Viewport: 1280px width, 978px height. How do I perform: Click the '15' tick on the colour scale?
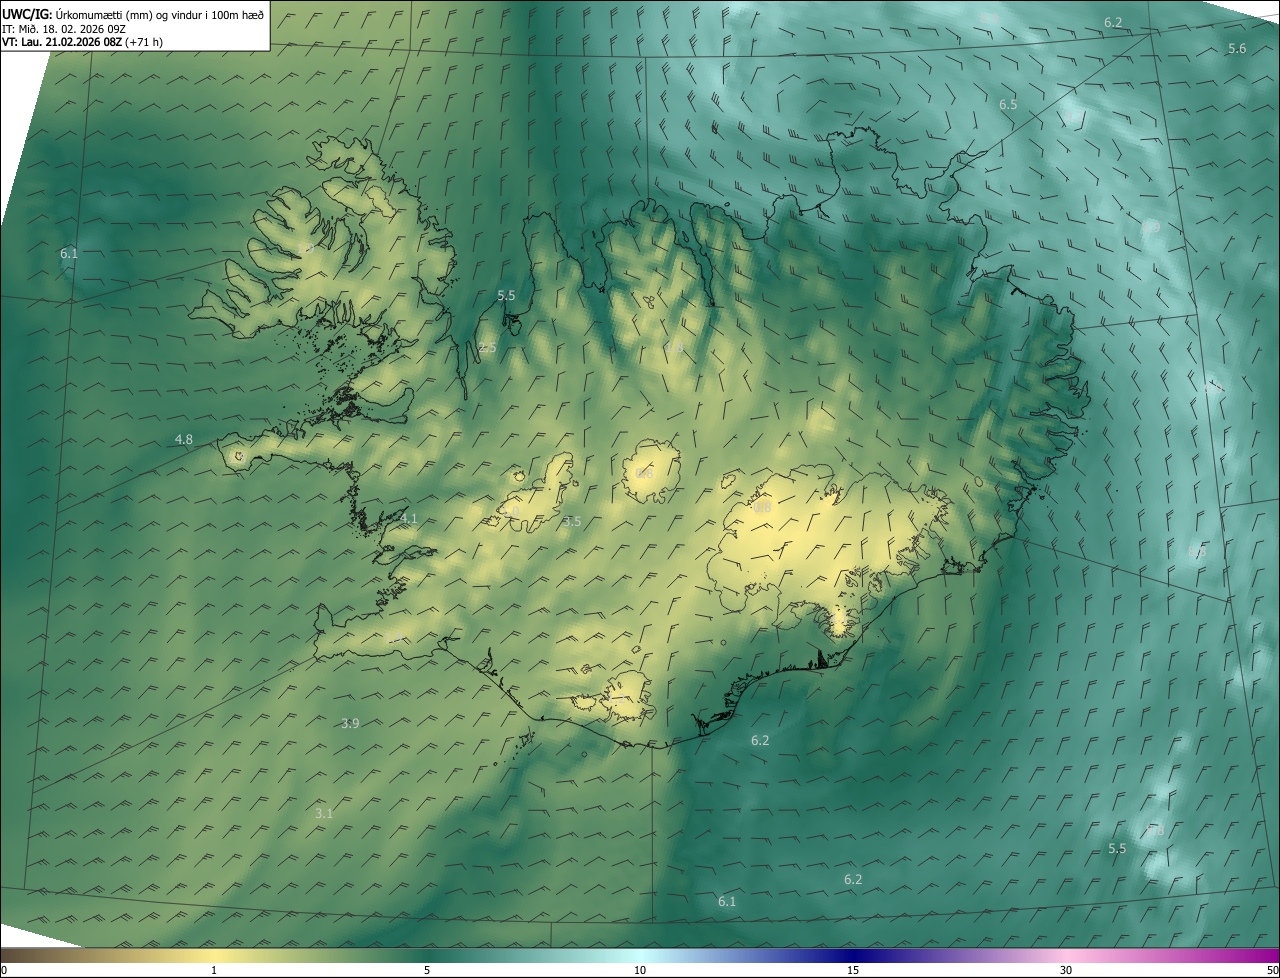[853, 970]
